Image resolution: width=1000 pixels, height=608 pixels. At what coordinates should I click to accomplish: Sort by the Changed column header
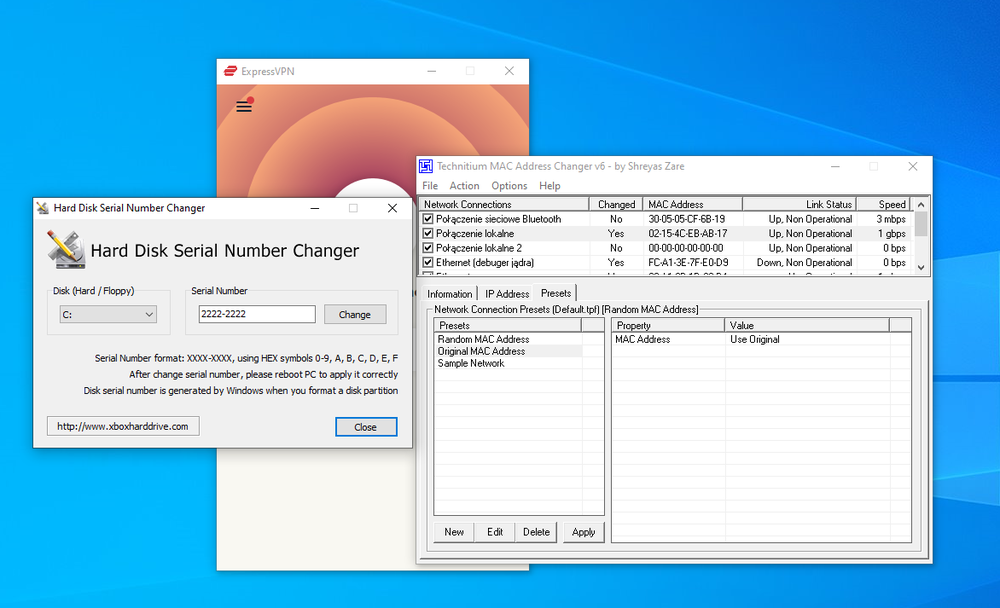pos(616,204)
